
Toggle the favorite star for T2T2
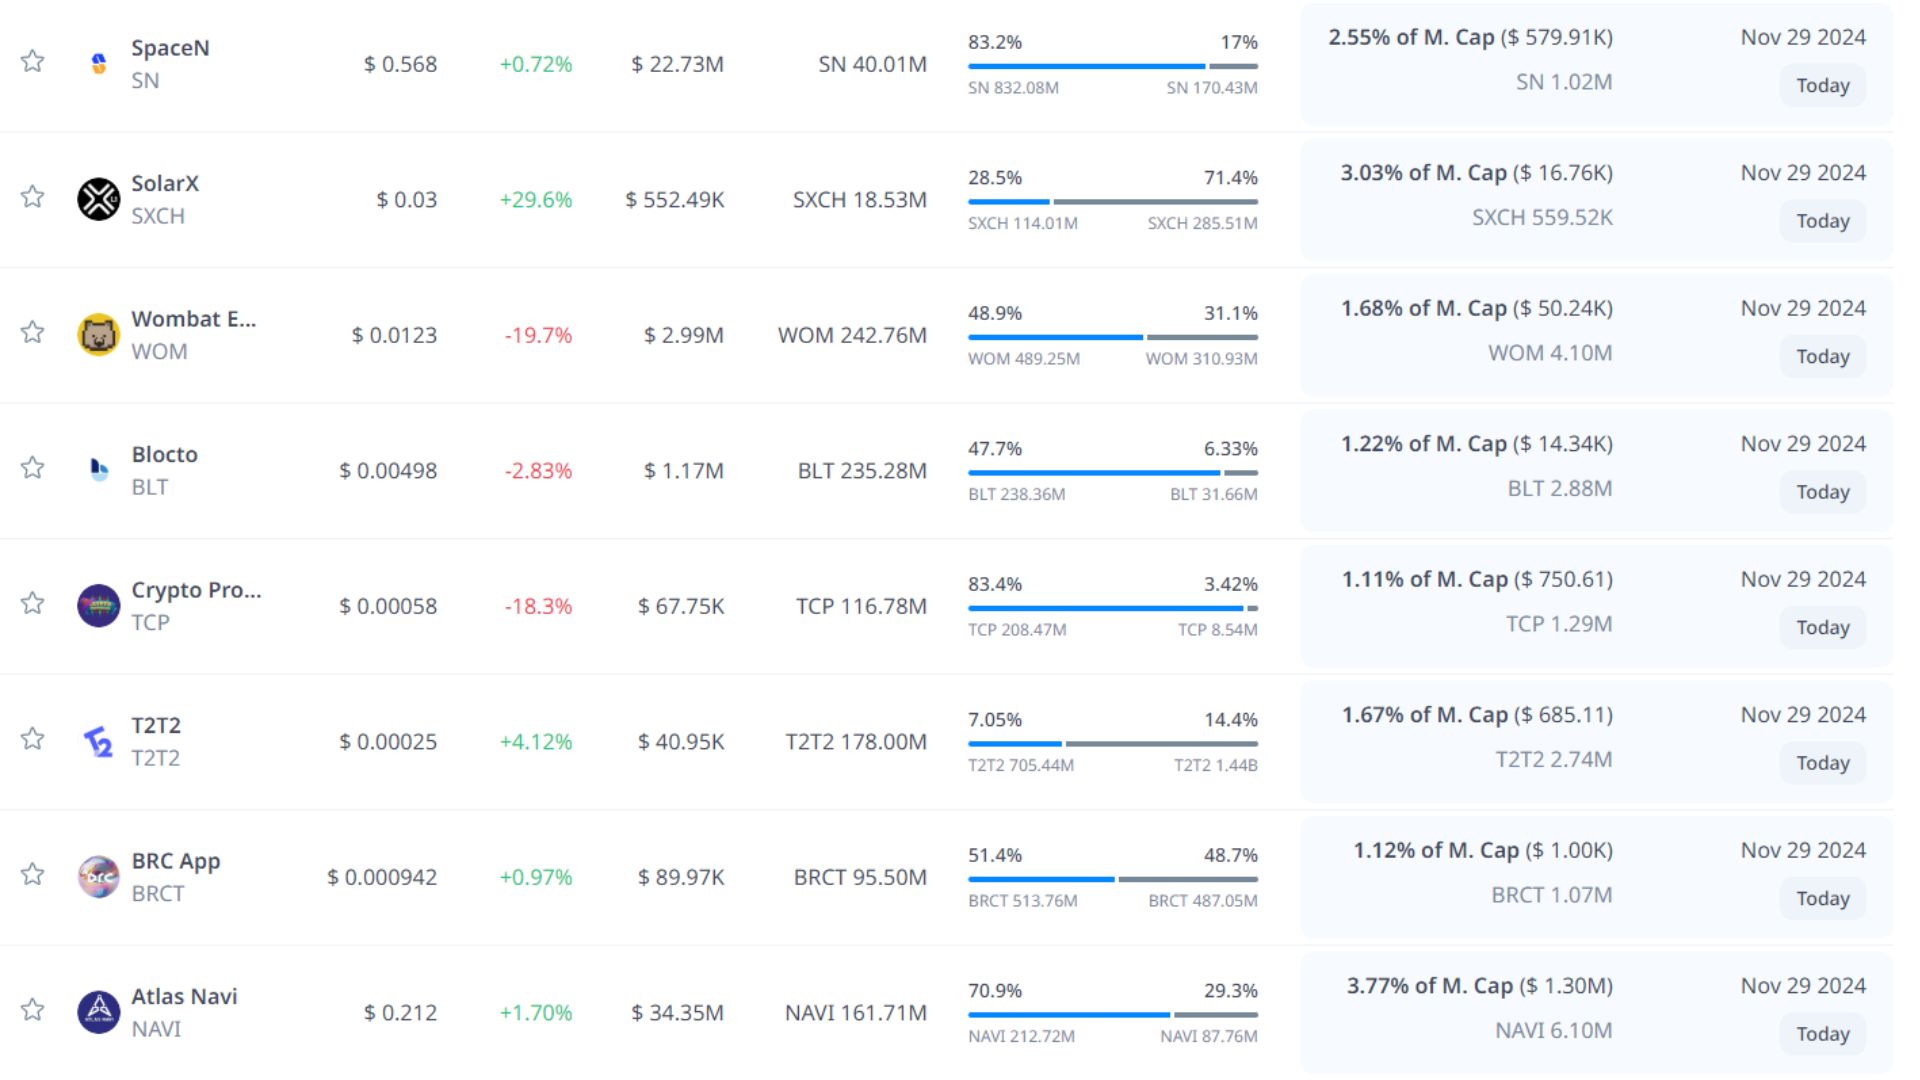(33, 738)
